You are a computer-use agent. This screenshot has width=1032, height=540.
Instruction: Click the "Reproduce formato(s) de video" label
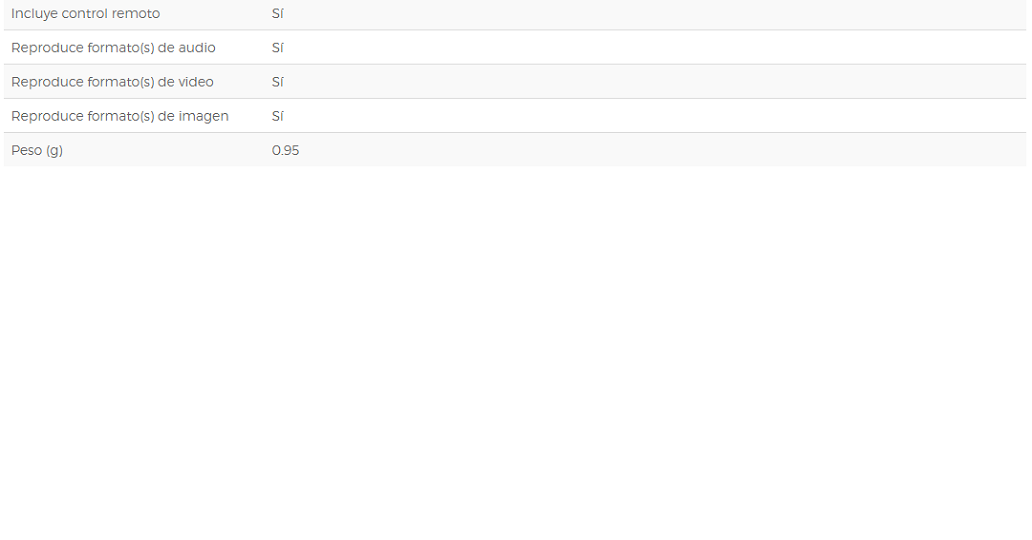[113, 82]
